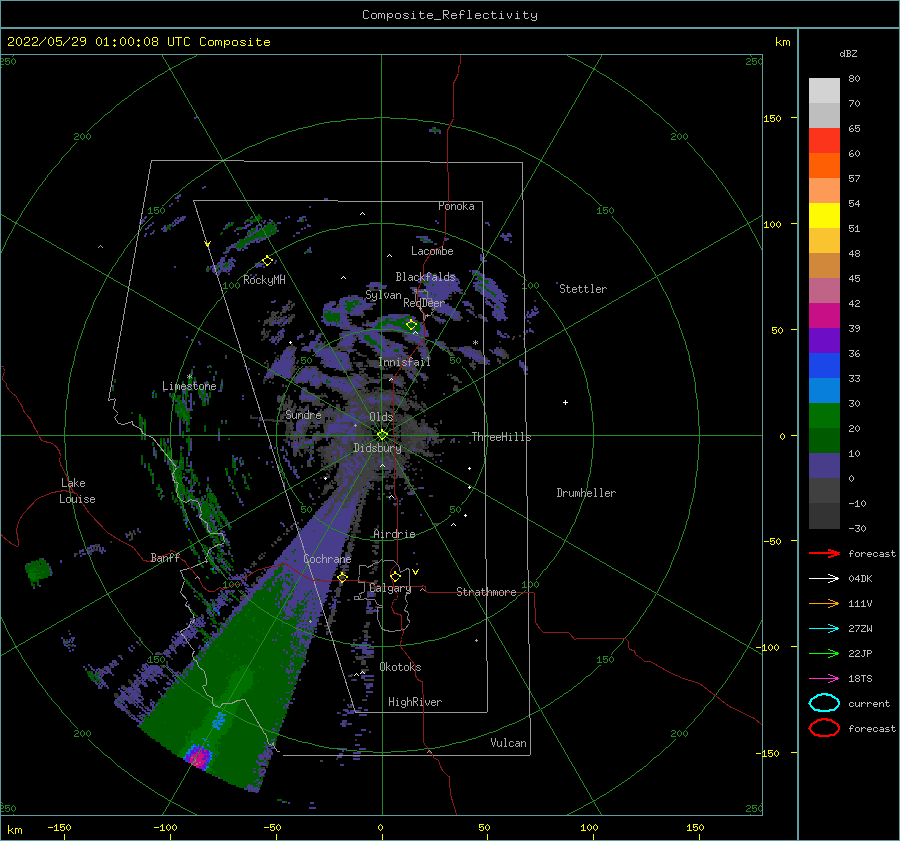Click the Stettler label
Viewport: 900px width, 841px height.
583,289
